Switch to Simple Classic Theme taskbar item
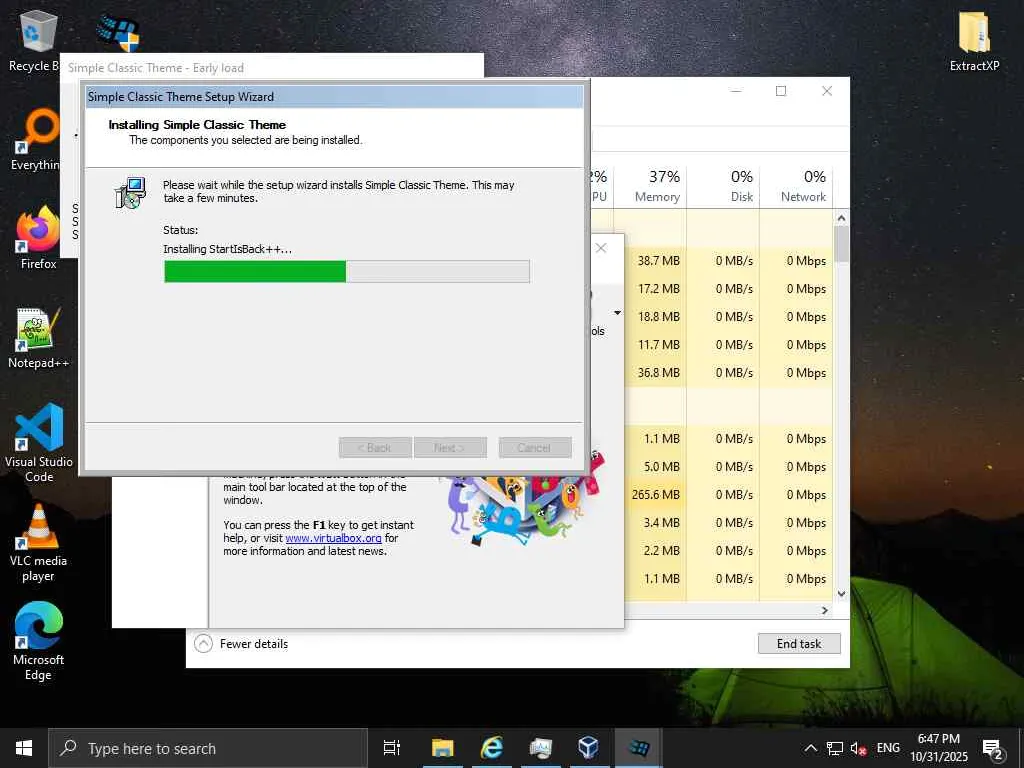 [x=638, y=748]
